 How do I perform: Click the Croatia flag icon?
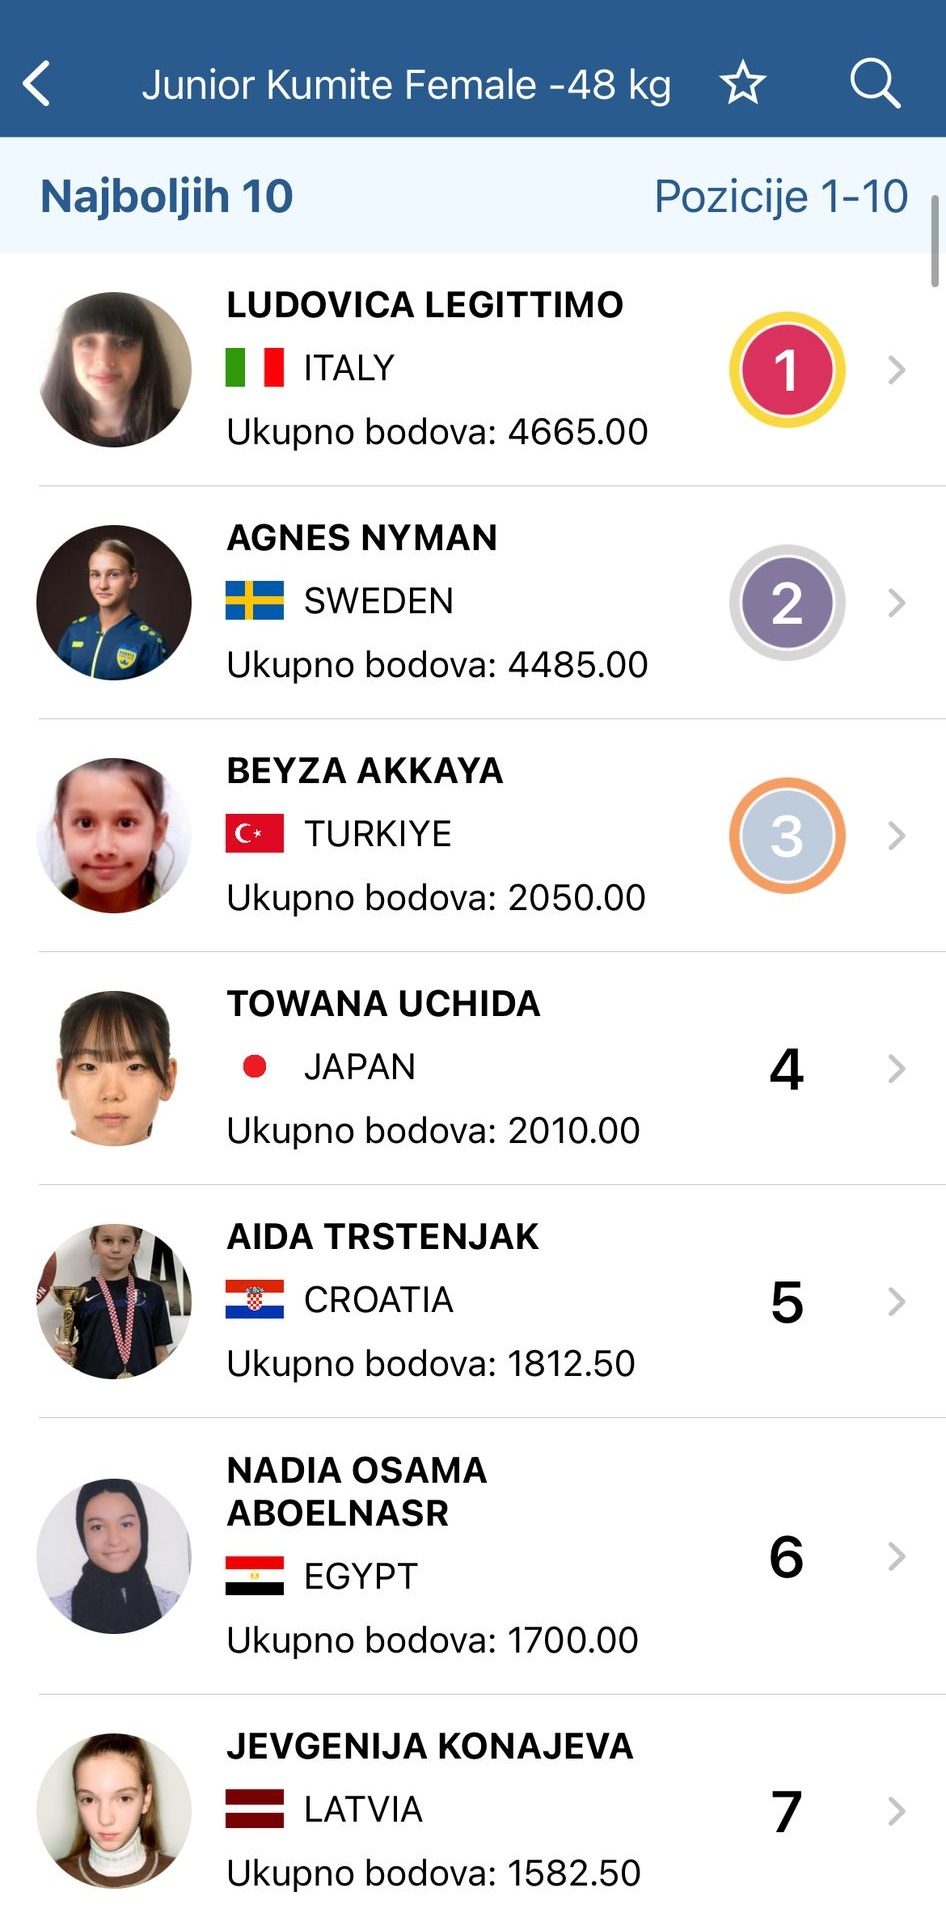click(255, 1299)
